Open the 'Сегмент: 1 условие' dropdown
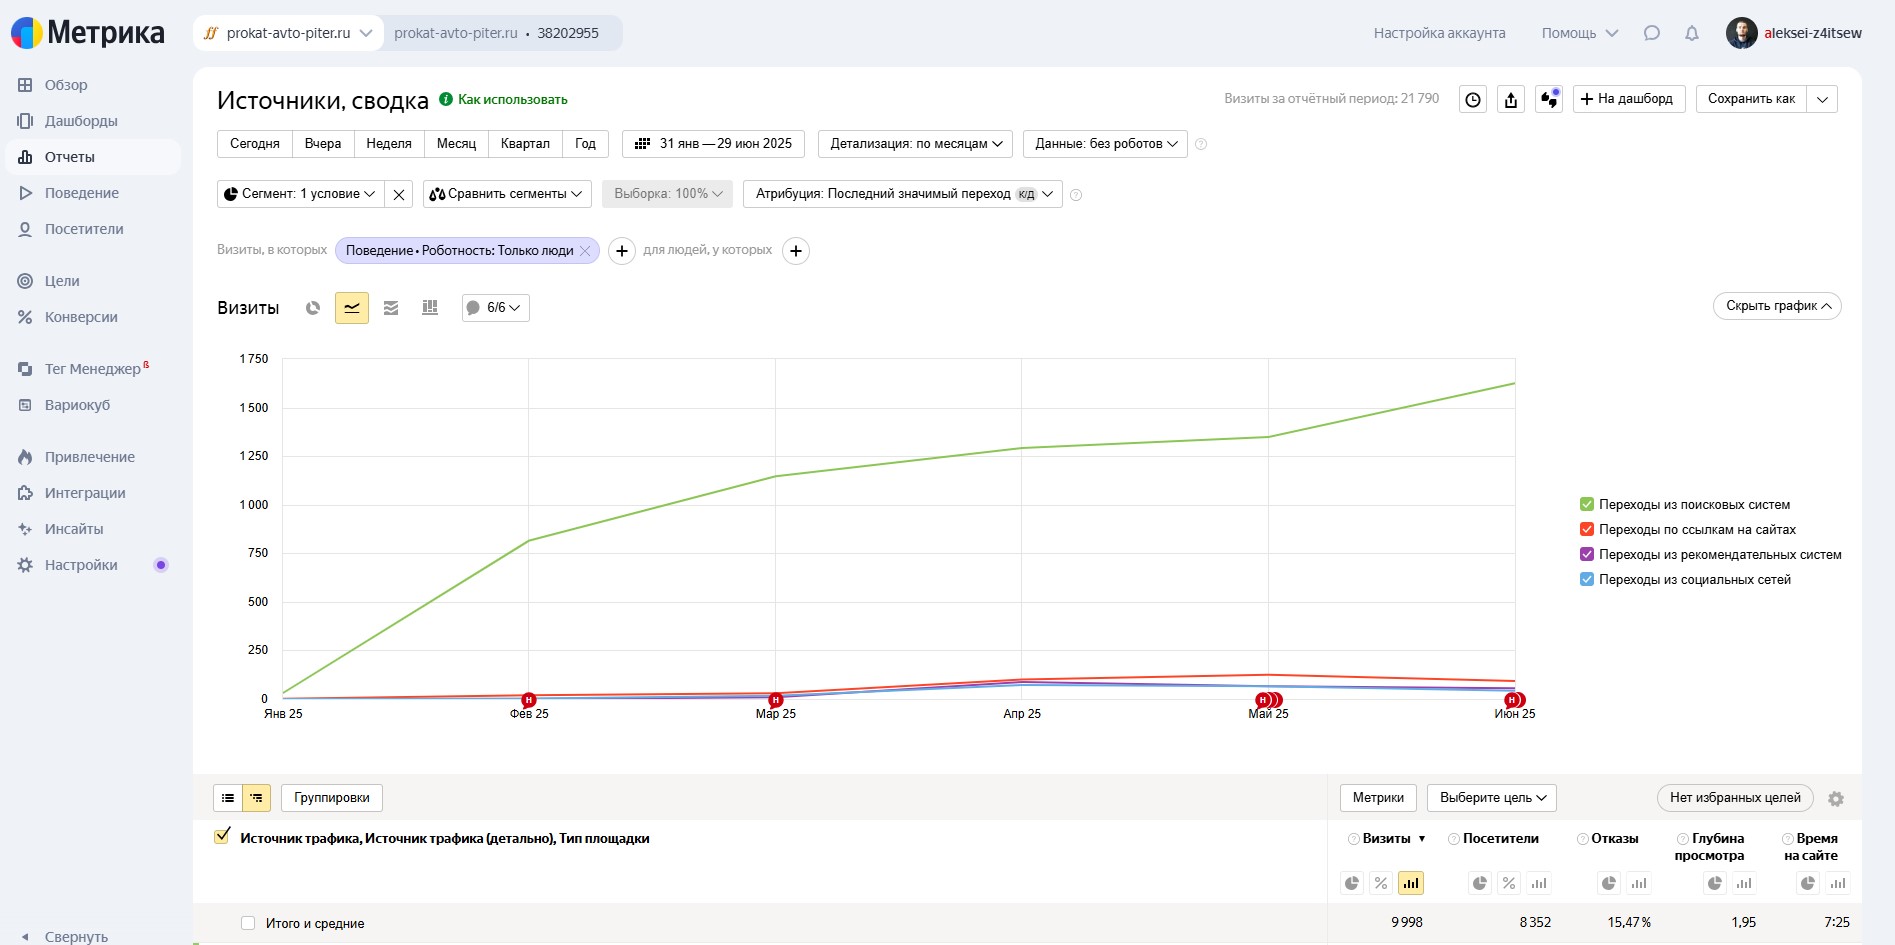The image size is (1895, 945). pos(301,194)
